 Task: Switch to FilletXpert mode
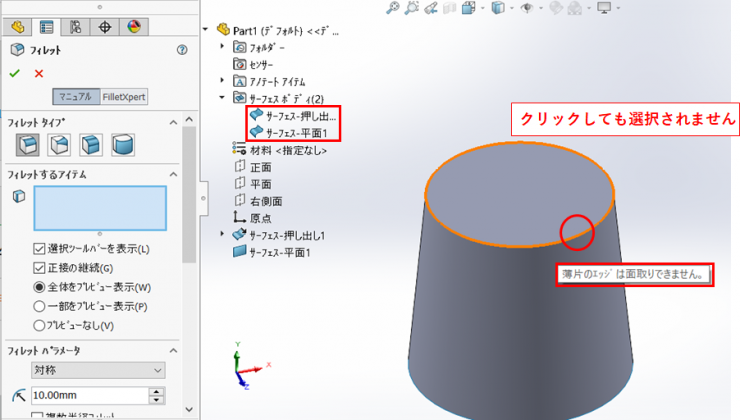124,97
